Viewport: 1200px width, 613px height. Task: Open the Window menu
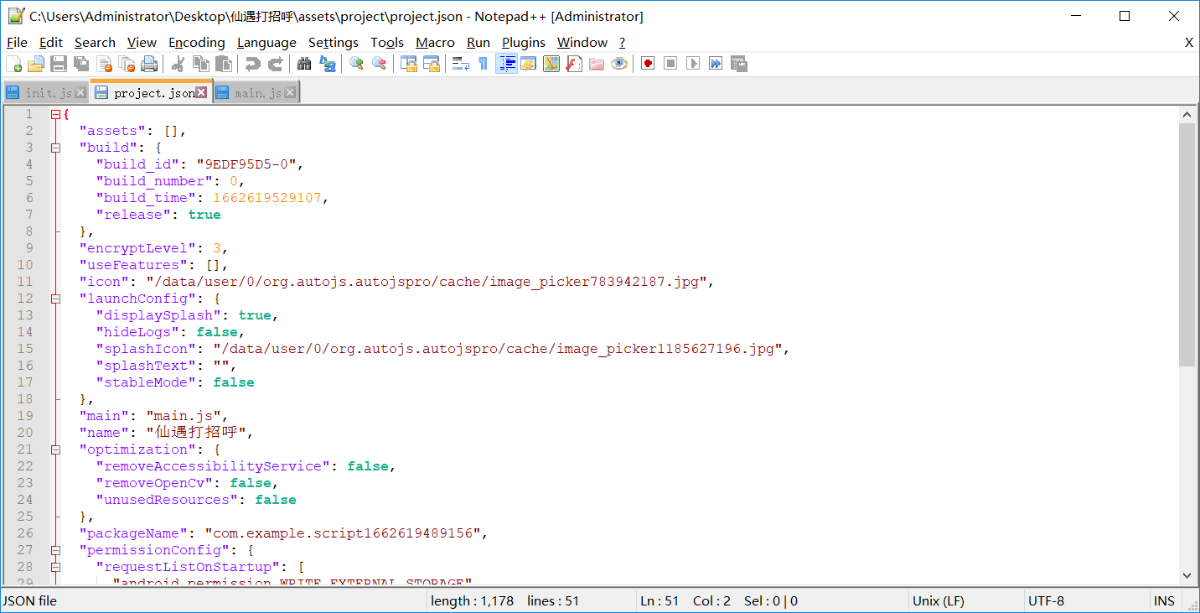[x=582, y=42]
